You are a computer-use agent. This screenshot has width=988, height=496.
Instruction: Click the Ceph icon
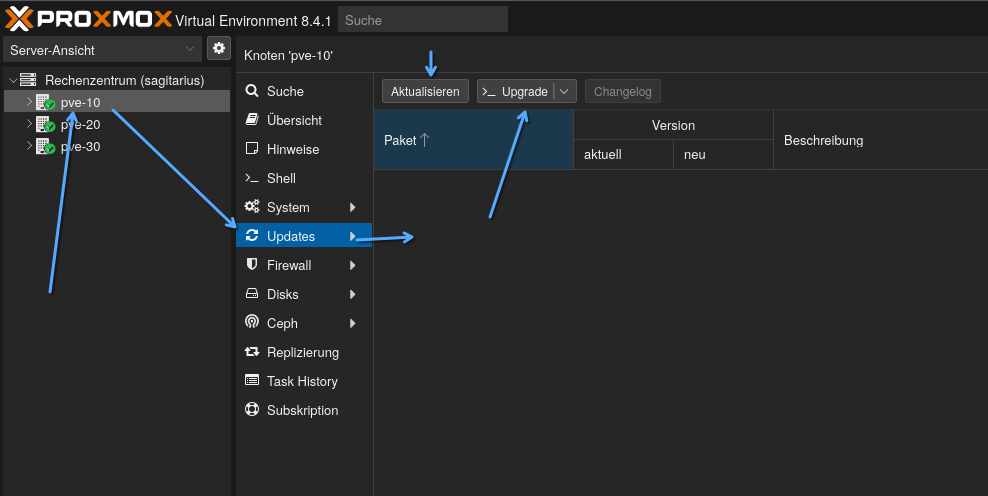coord(251,322)
